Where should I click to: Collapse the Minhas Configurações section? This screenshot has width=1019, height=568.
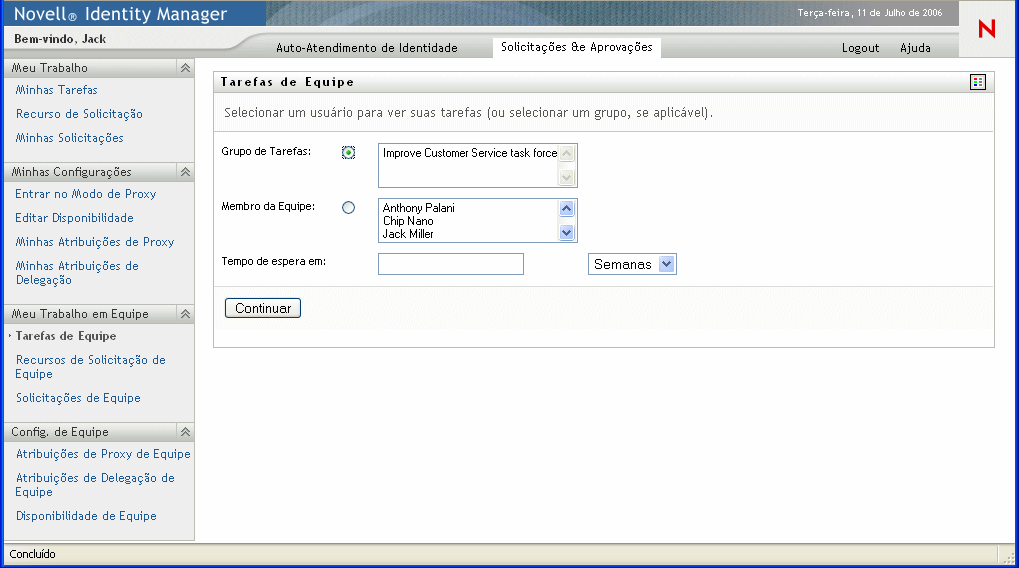tap(185, 172)
